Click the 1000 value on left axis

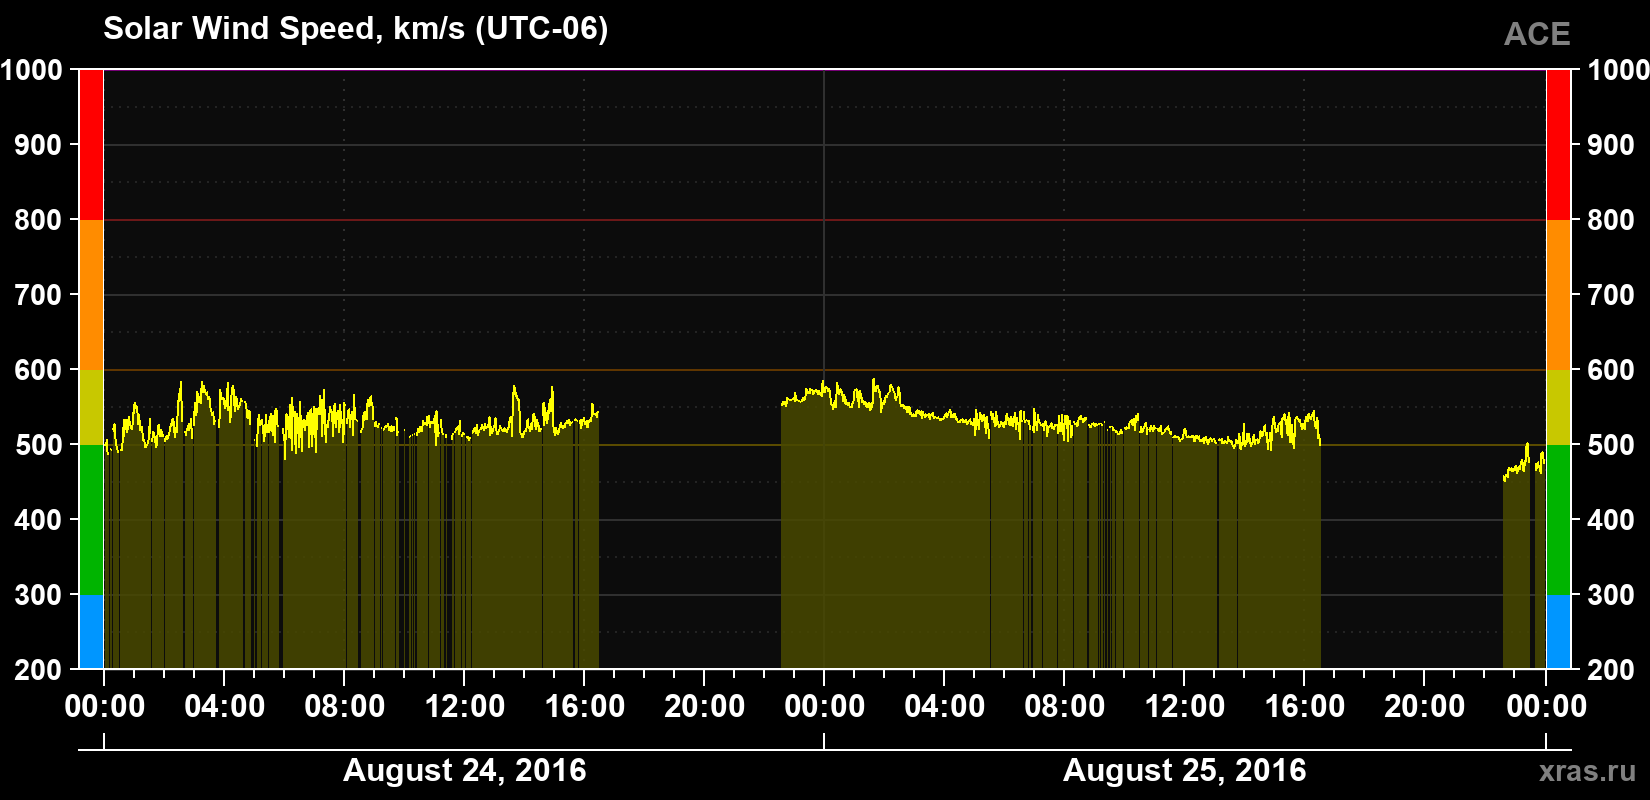31,70
